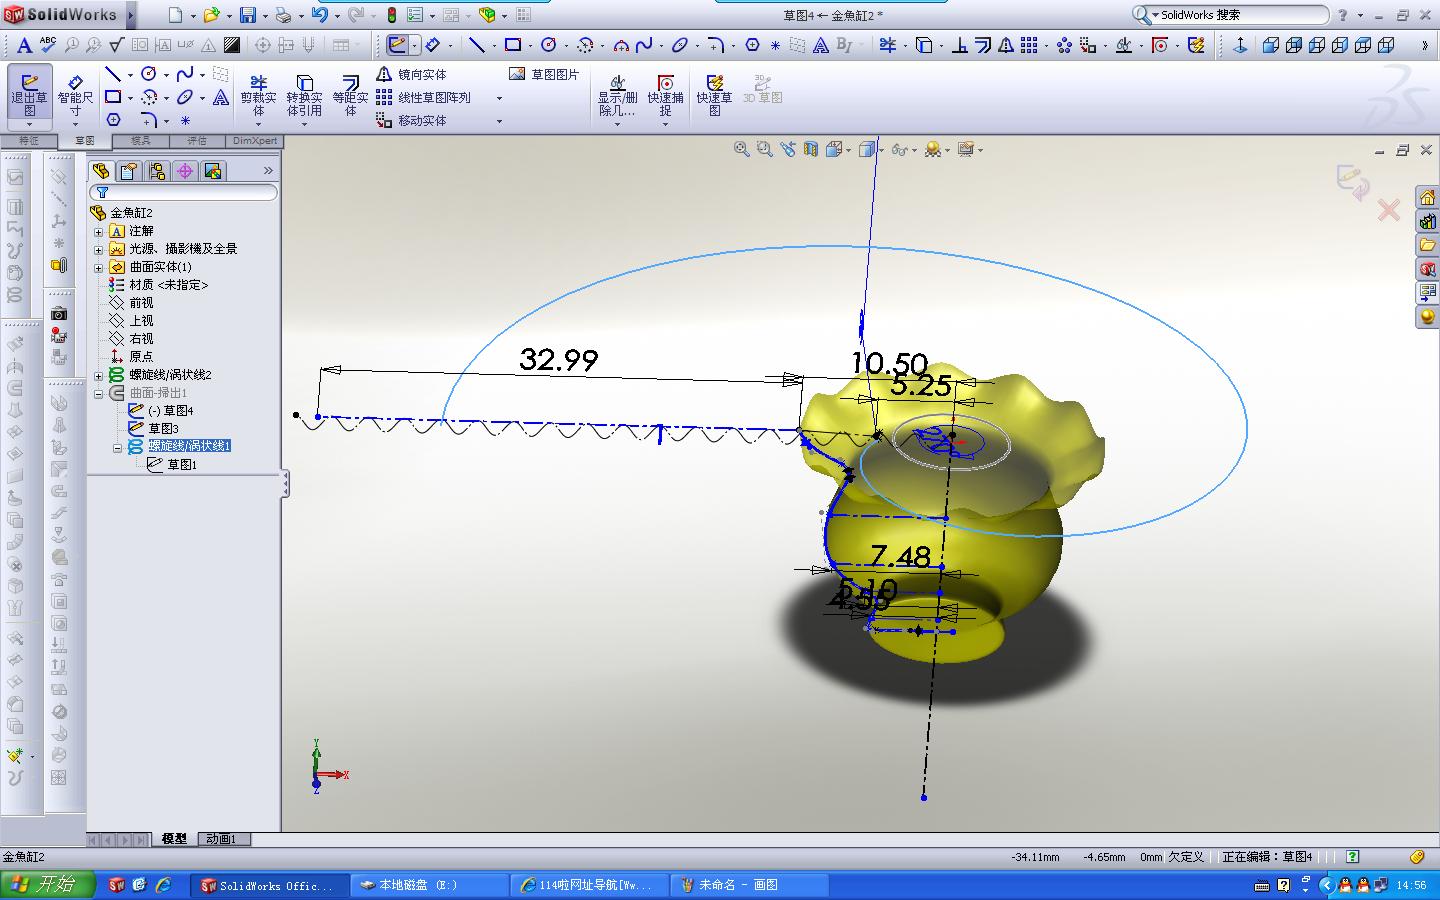Open the ConfigurationManager tab icon
This screenshot has width=1440, height=900.
point(157,171)
